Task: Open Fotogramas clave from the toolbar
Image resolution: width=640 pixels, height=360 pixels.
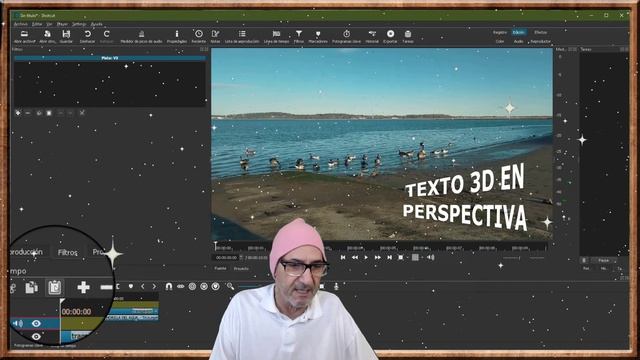Action: [x=346, y=36]
